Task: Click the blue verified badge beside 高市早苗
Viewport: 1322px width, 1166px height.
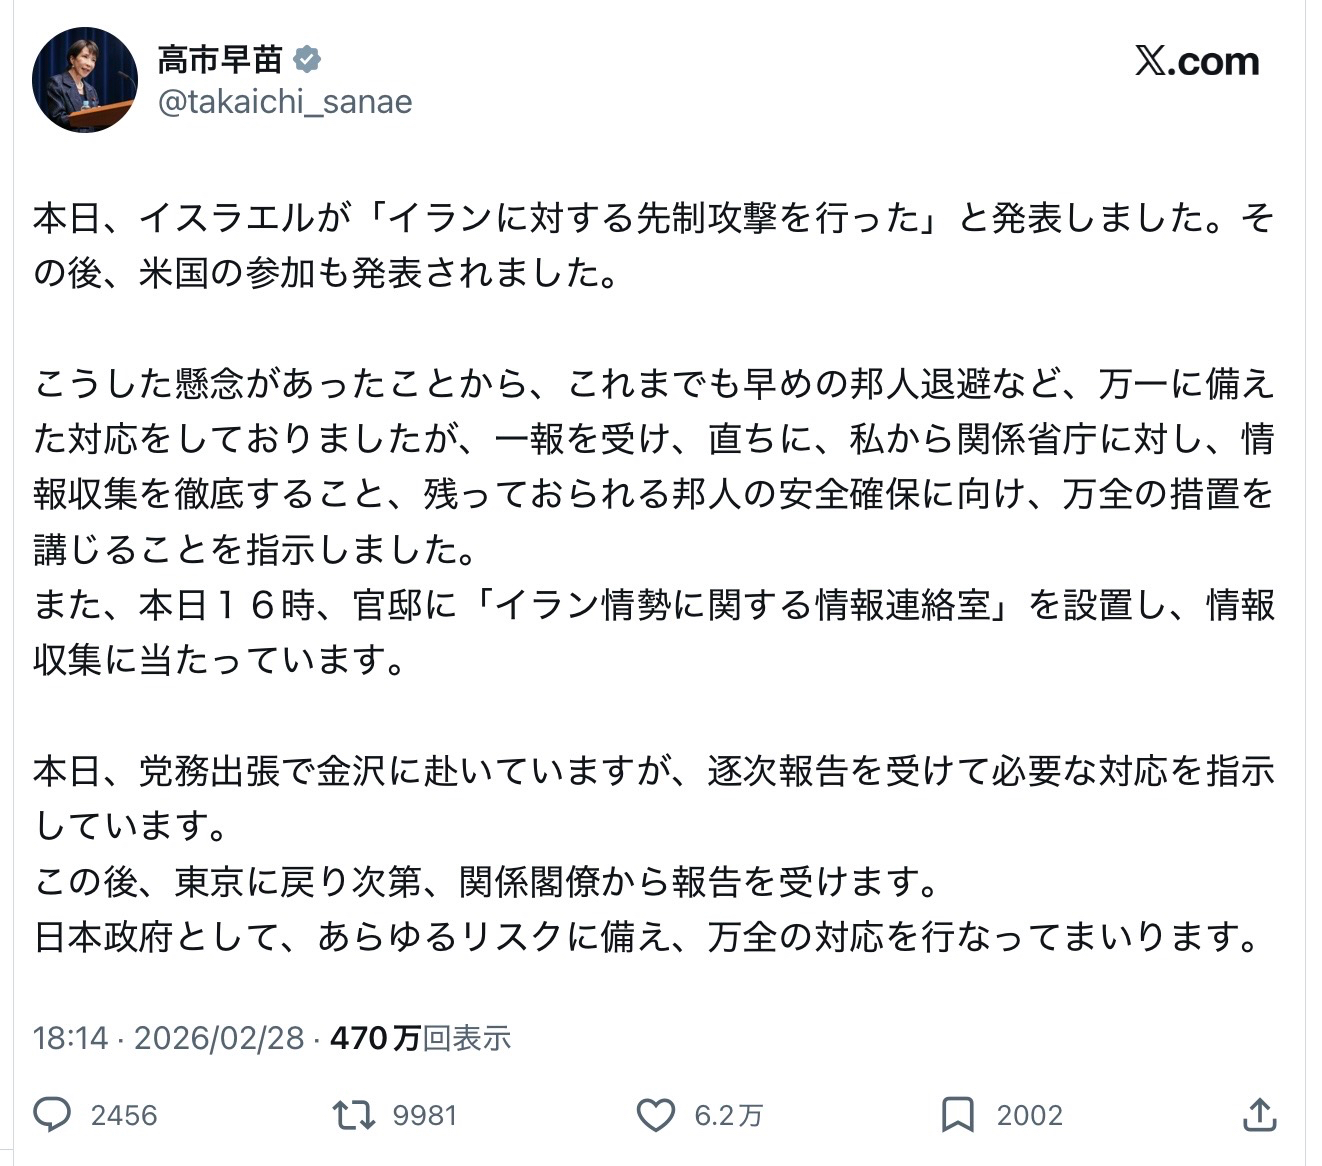Action: [x=307, y=60]
